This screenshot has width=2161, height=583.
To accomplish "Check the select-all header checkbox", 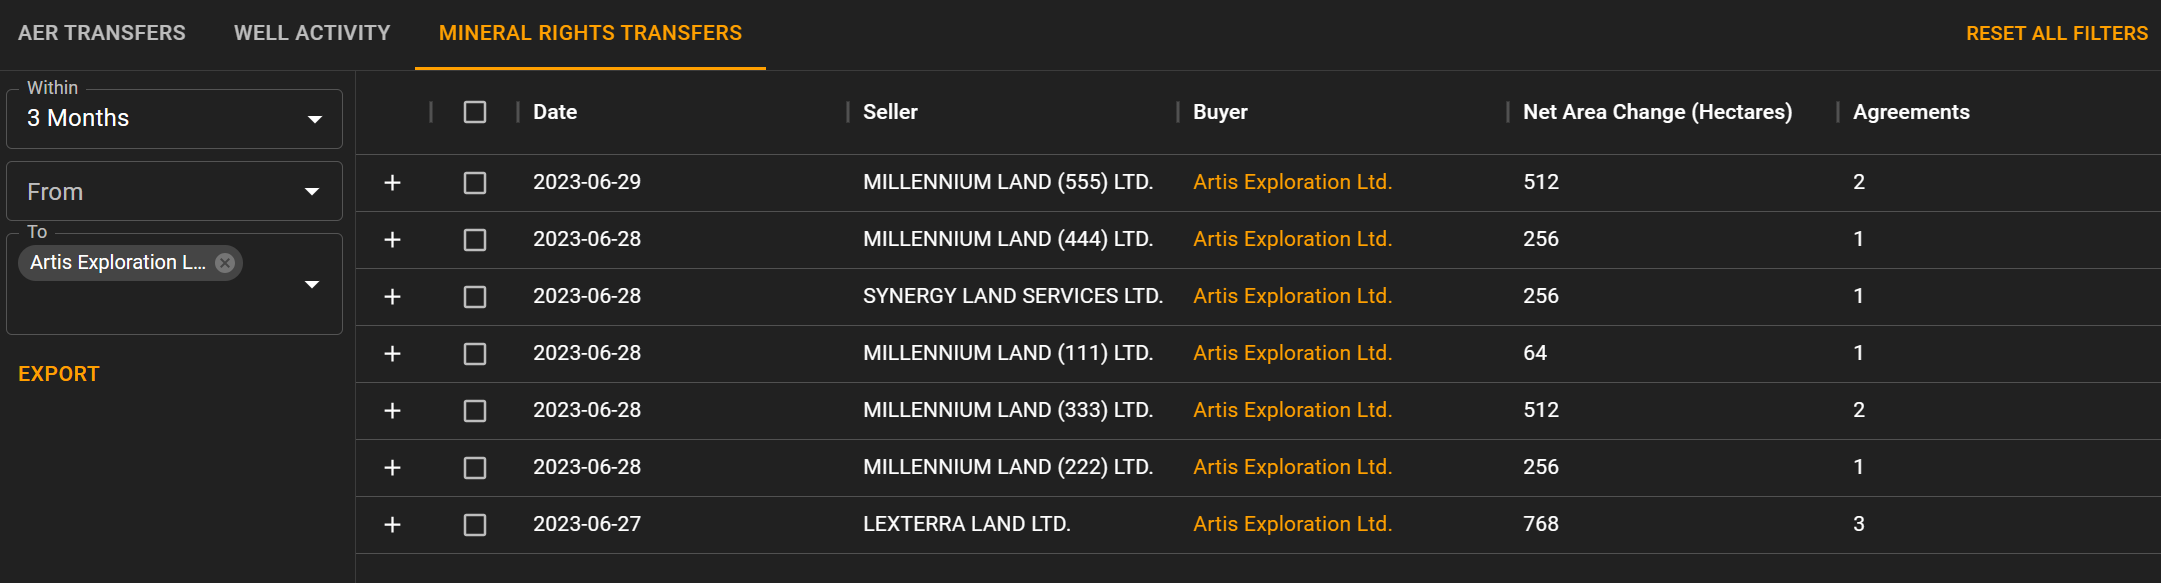I will [475, 112].
